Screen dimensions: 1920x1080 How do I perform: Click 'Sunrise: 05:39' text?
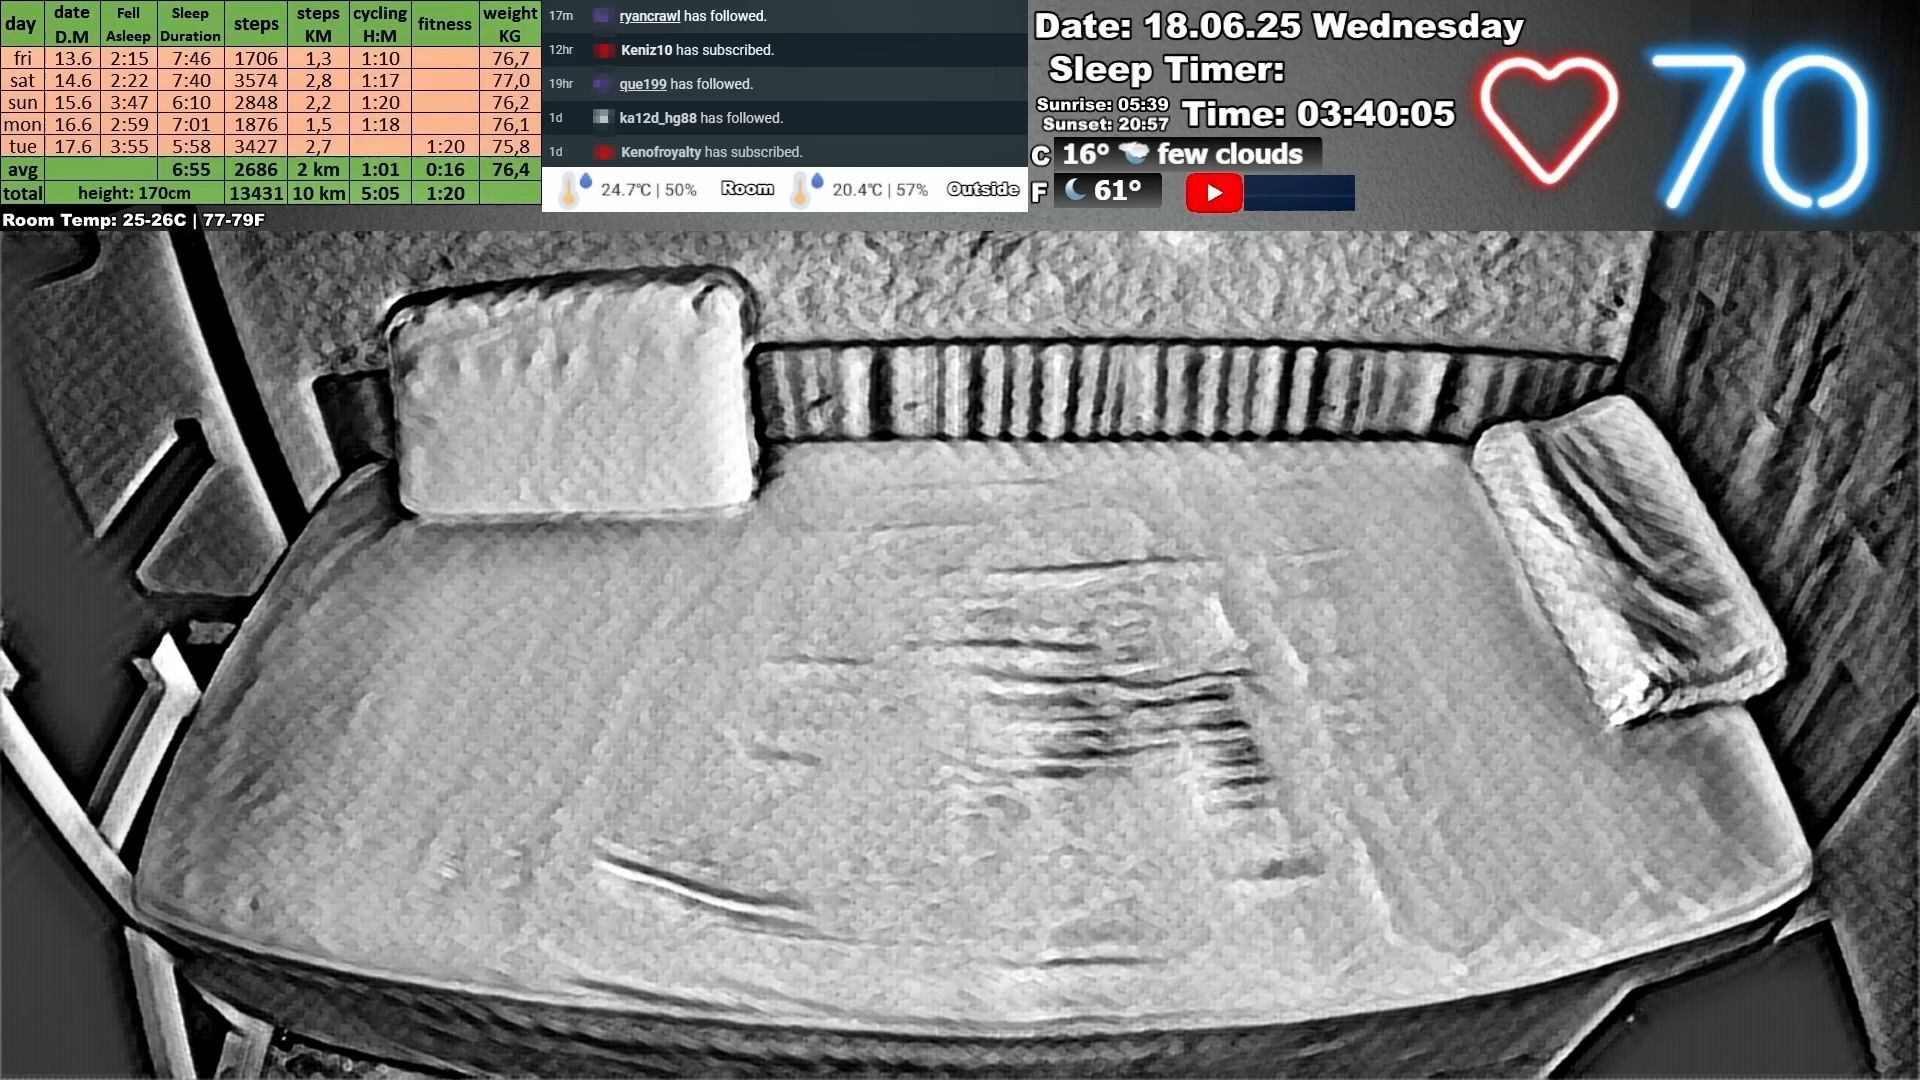1102,104
